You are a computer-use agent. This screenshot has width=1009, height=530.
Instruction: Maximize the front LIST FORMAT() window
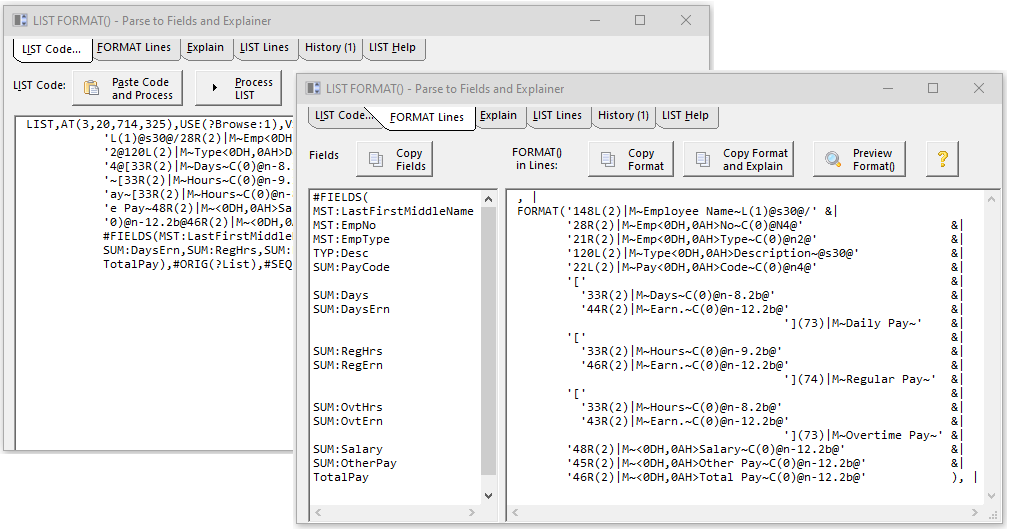(x=933, y=89)
